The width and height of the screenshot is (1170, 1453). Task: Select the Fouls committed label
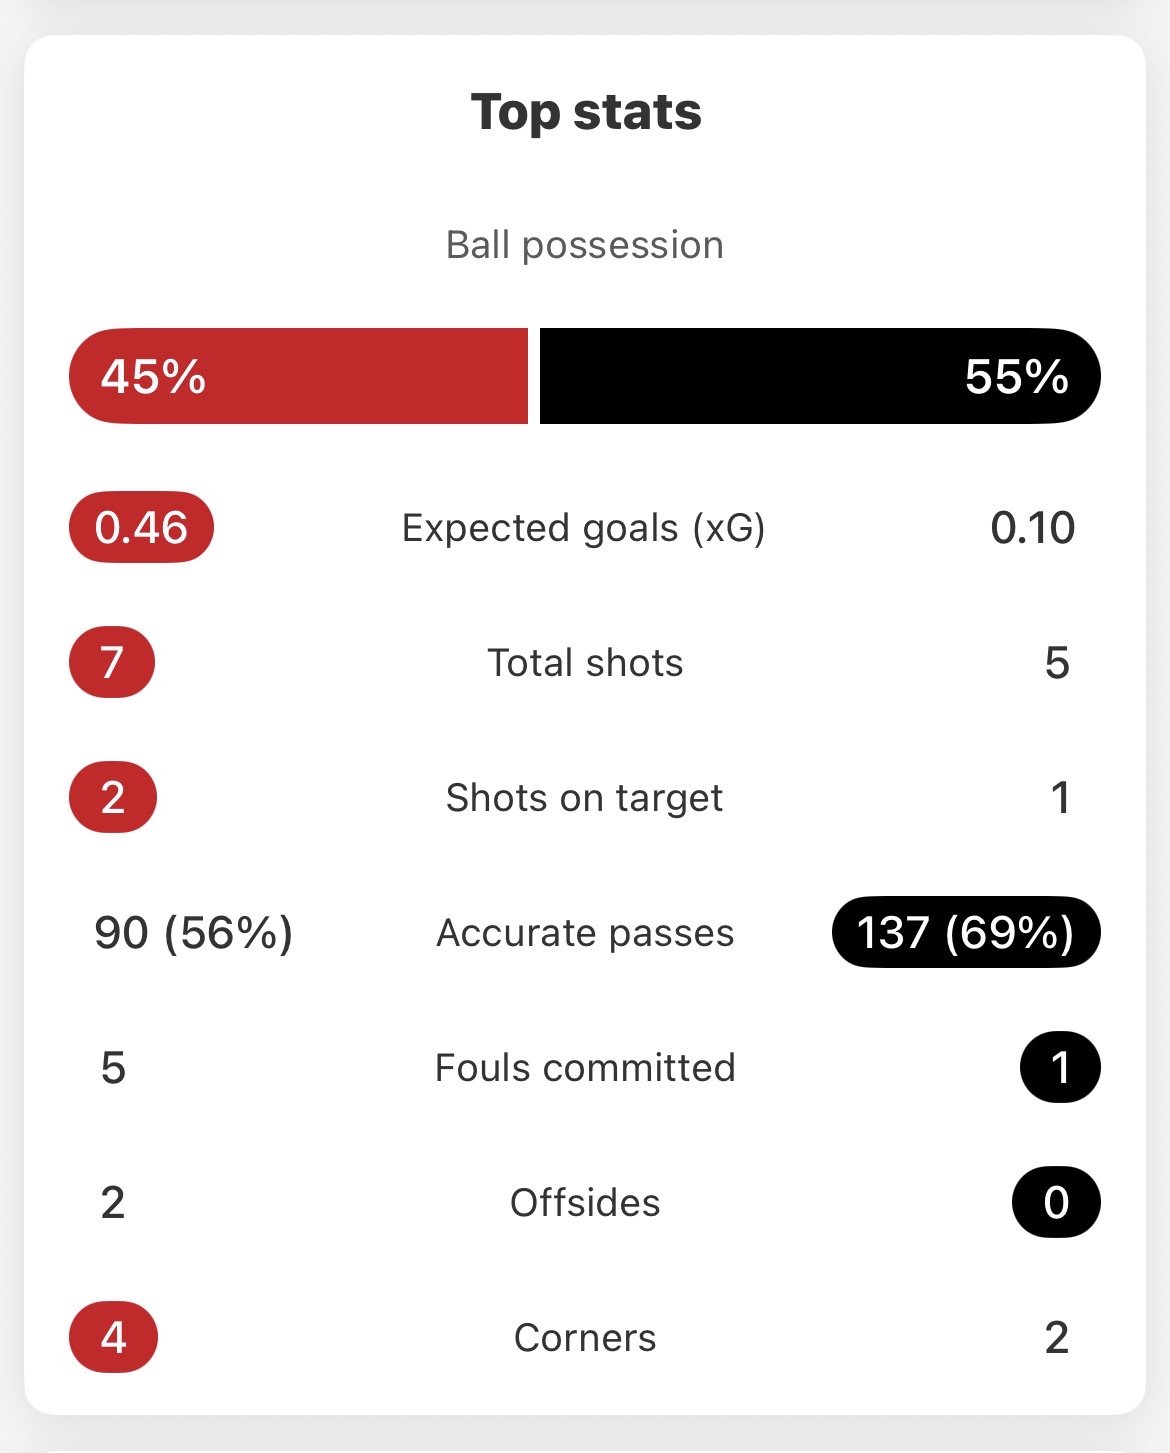585,1068
